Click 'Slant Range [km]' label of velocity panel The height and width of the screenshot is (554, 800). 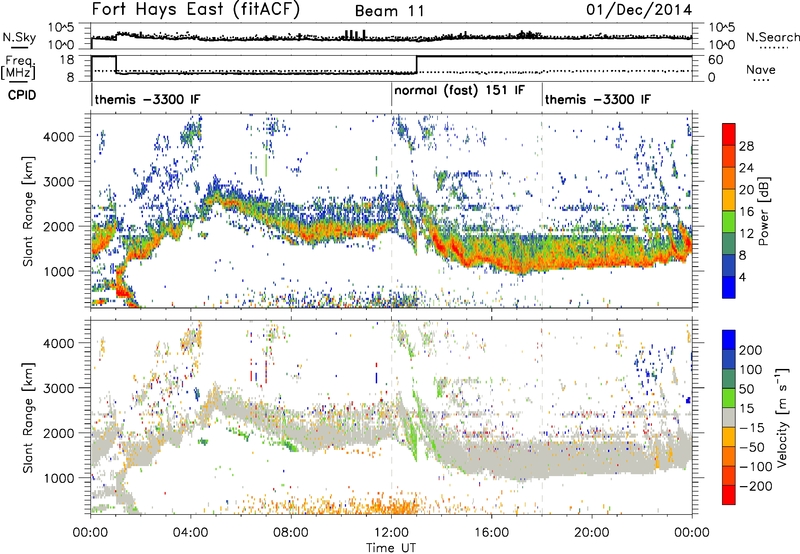coord(28,418)
